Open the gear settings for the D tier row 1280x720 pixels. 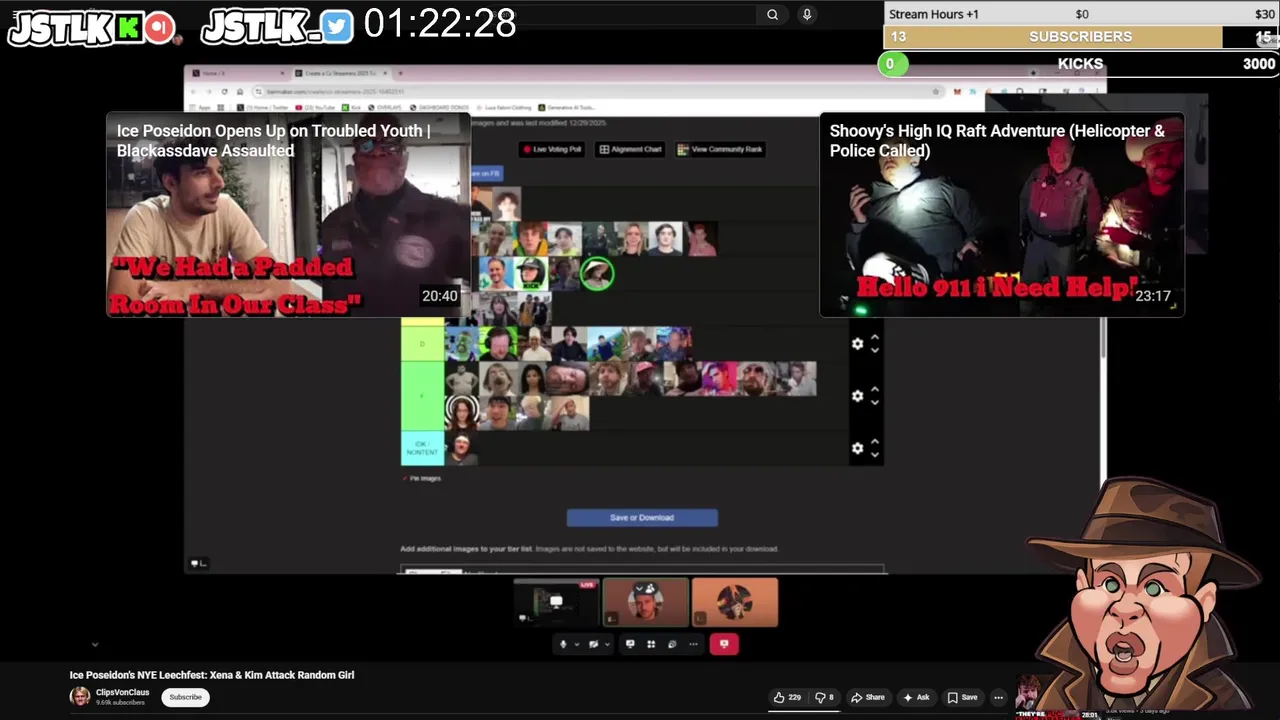(857, 343)
